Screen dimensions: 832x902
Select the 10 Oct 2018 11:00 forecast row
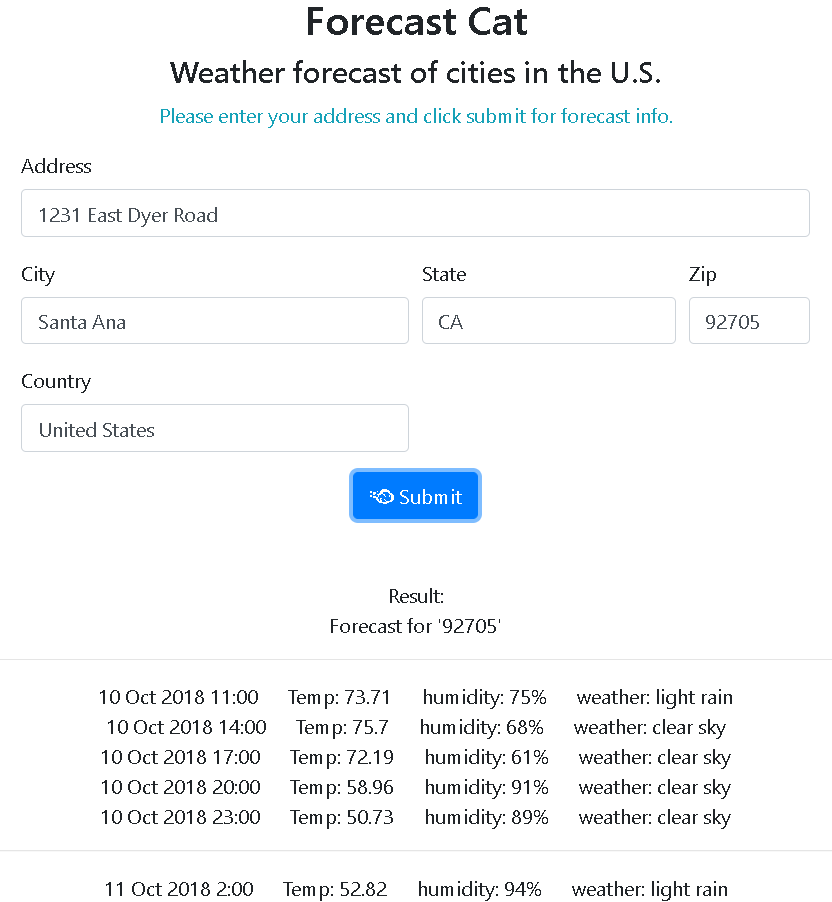coord(415,697)
